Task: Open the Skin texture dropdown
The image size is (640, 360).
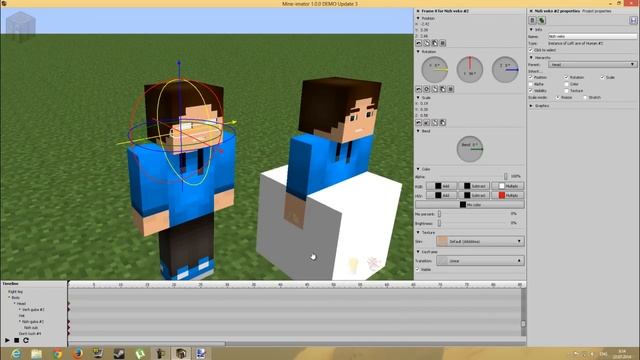Action: (x=480, y=241)
